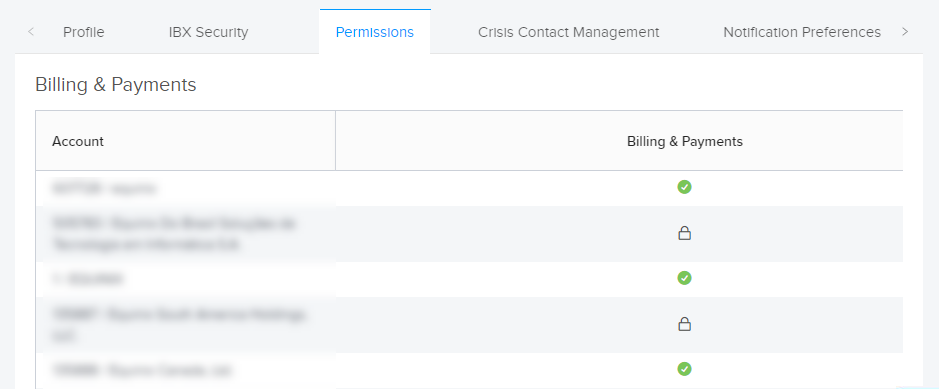This screenshot has height=389, width=939.
Task: Select the Permissions tab
Action: [x=375, y=32]
